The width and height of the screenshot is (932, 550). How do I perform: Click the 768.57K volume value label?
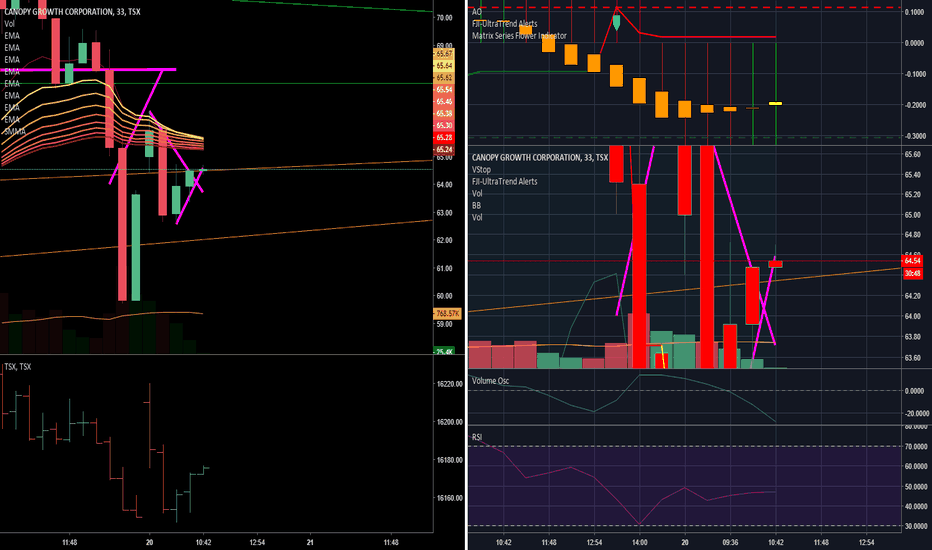click(x=448, y=313)
